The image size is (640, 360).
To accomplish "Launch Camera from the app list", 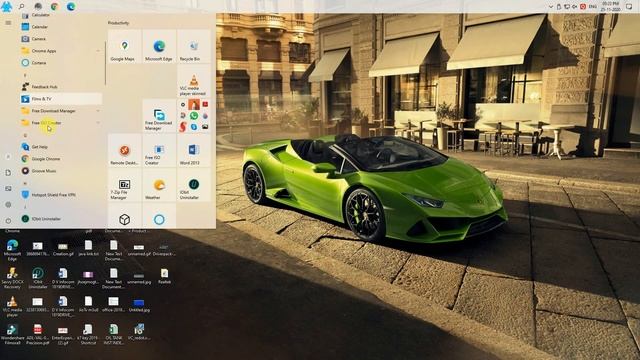I will point(61,39).
